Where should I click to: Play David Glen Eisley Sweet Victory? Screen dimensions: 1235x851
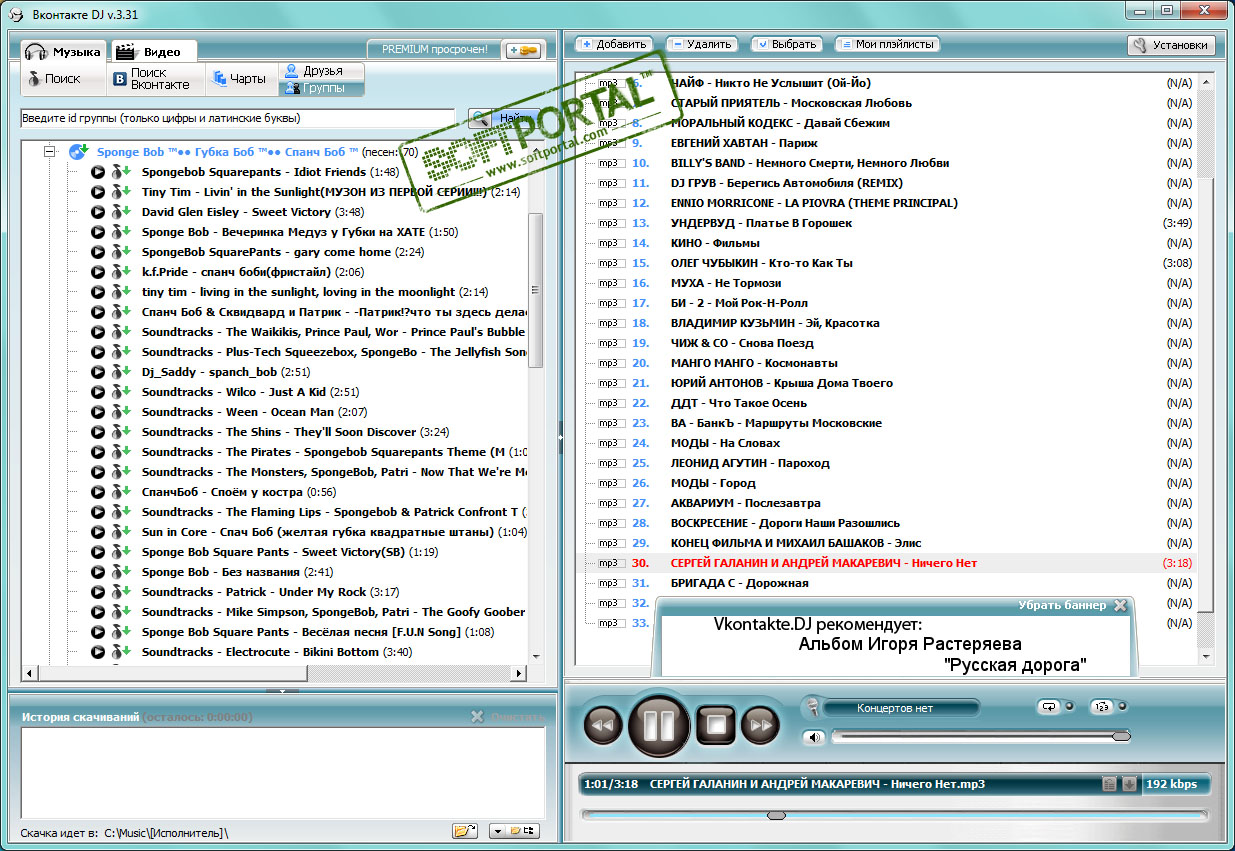(98, 212)
